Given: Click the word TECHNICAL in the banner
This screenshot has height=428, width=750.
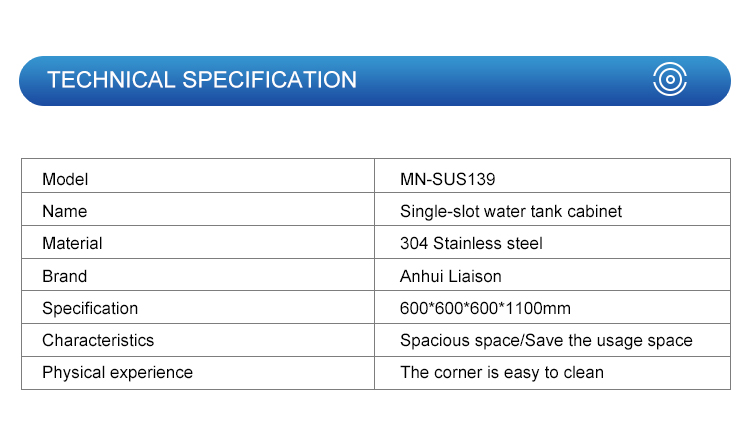Looking at the screenshot, I should pyautogui.click(x=111, y=80).
